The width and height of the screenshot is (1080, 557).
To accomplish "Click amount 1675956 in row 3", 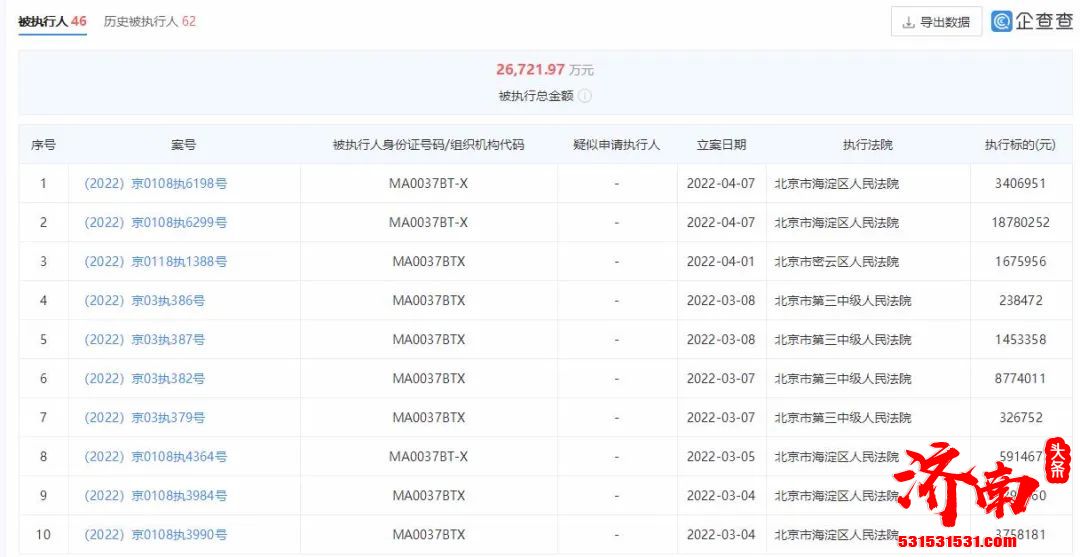I will pos(1020,262).
